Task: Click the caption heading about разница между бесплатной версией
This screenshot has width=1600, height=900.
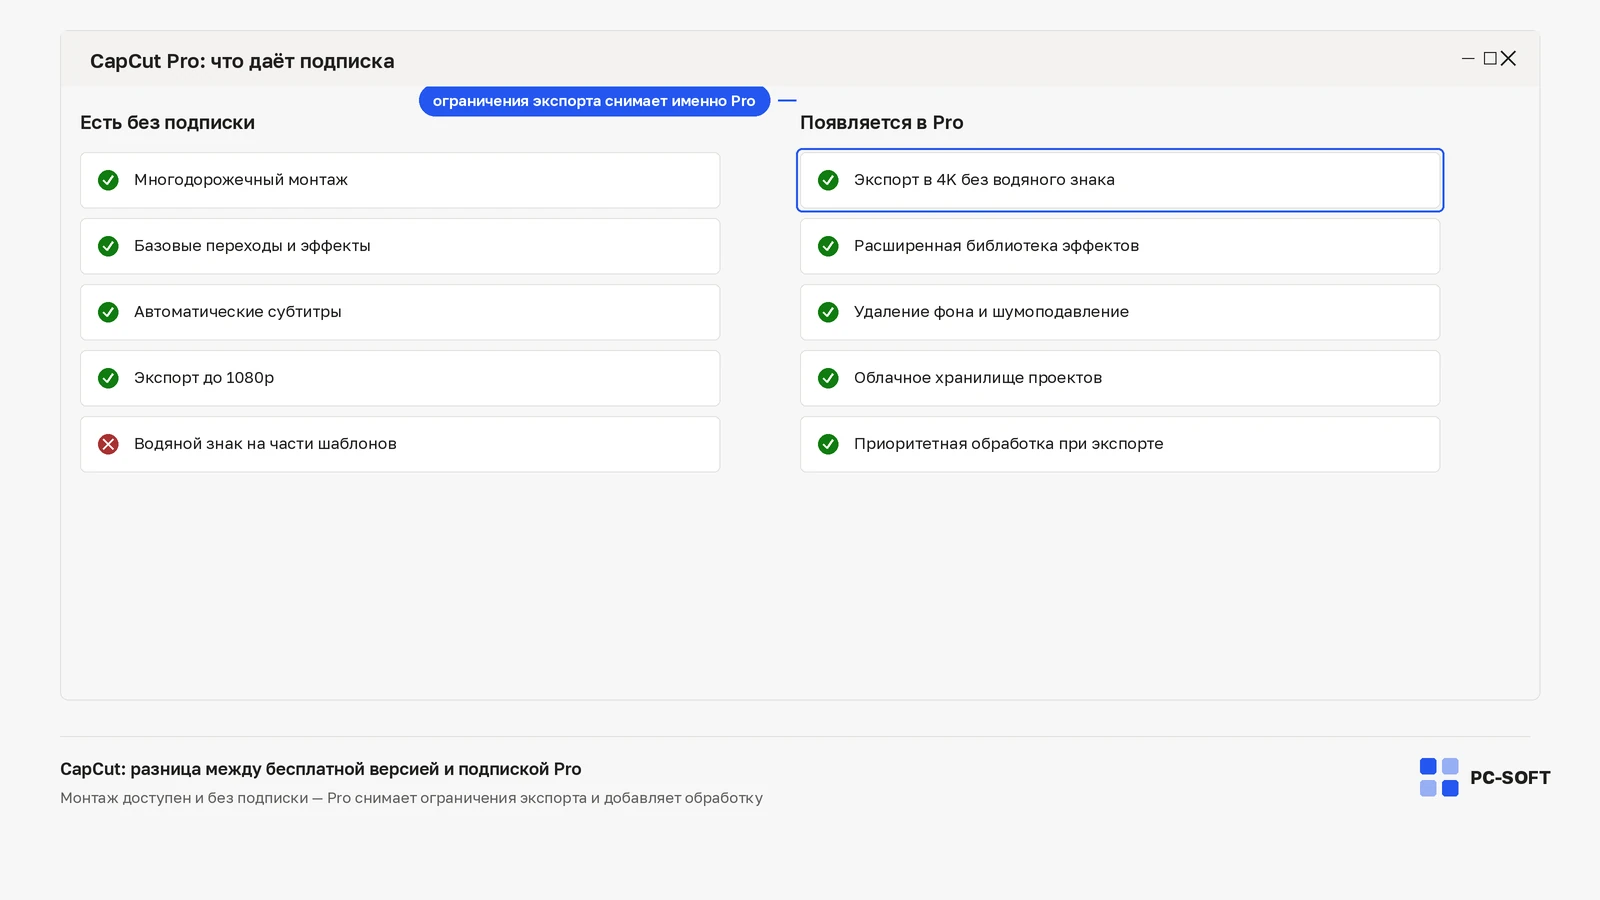Action: click(x=321, y=769)
